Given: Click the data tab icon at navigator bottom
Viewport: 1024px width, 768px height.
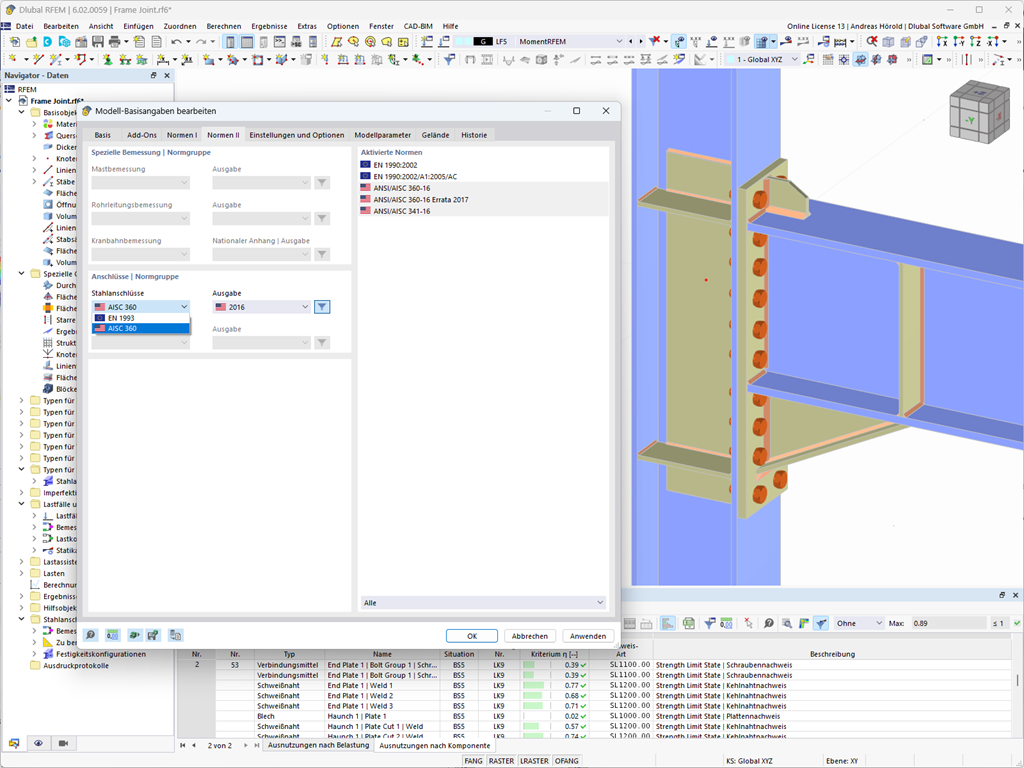Looking at the screenshot, I should (14, 743).
